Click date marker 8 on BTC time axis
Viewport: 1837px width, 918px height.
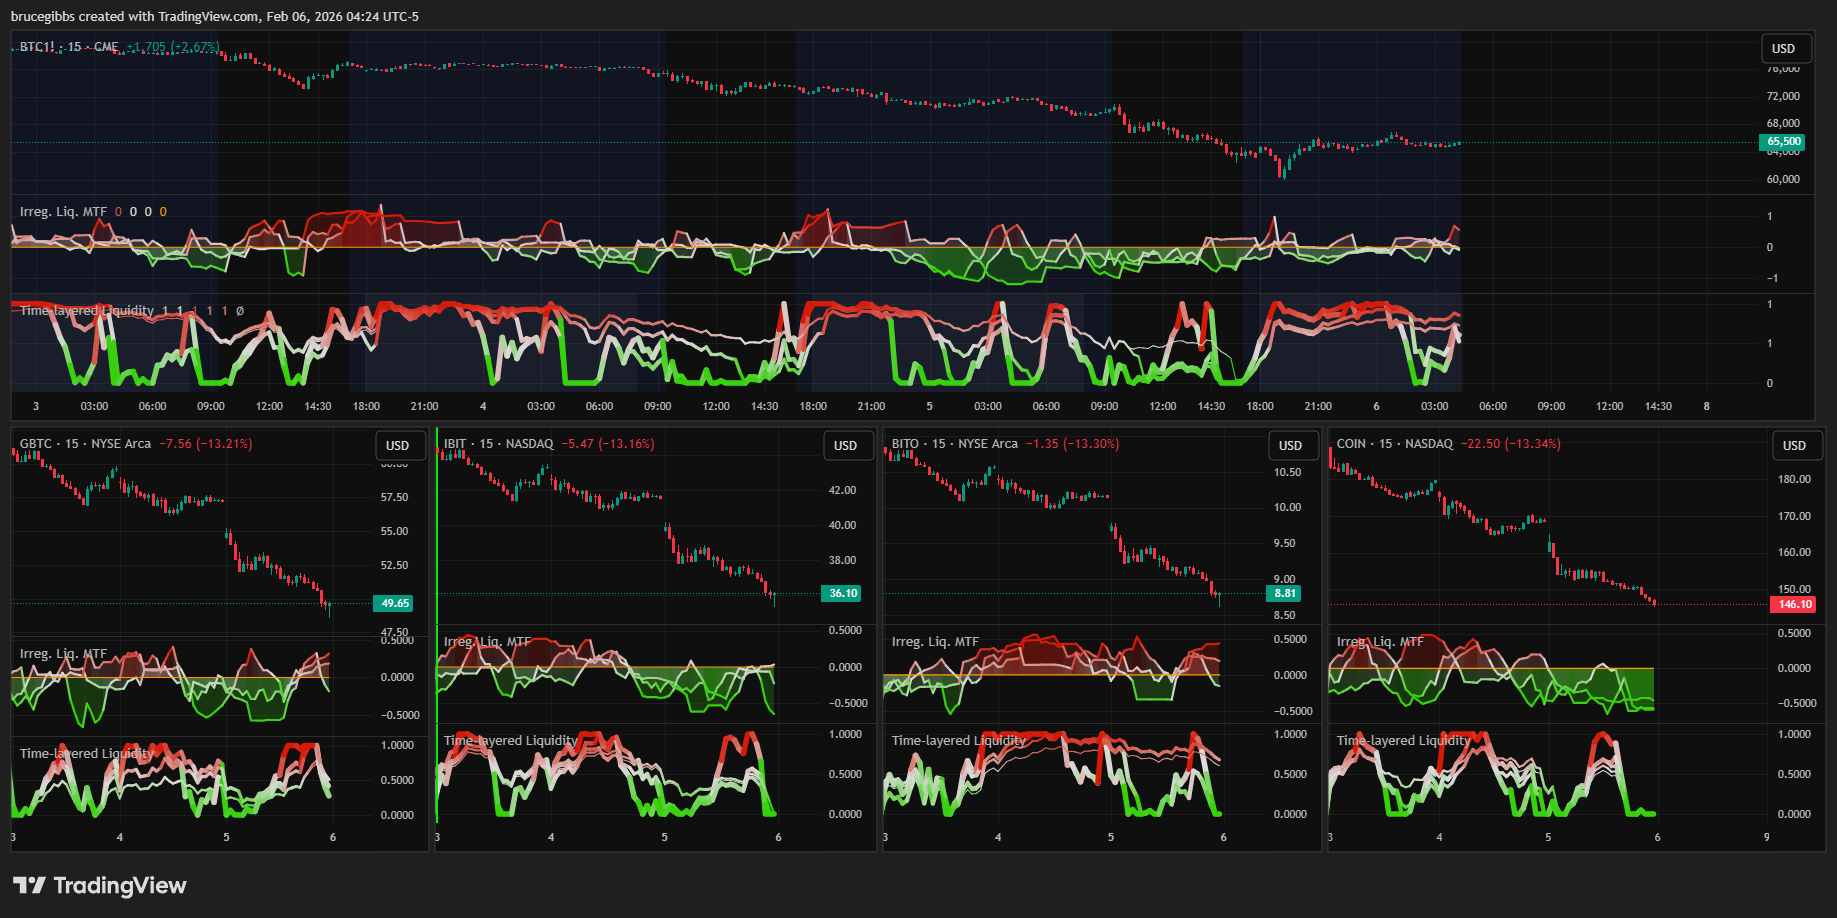pyautogui.click(x=1706, y=406)
